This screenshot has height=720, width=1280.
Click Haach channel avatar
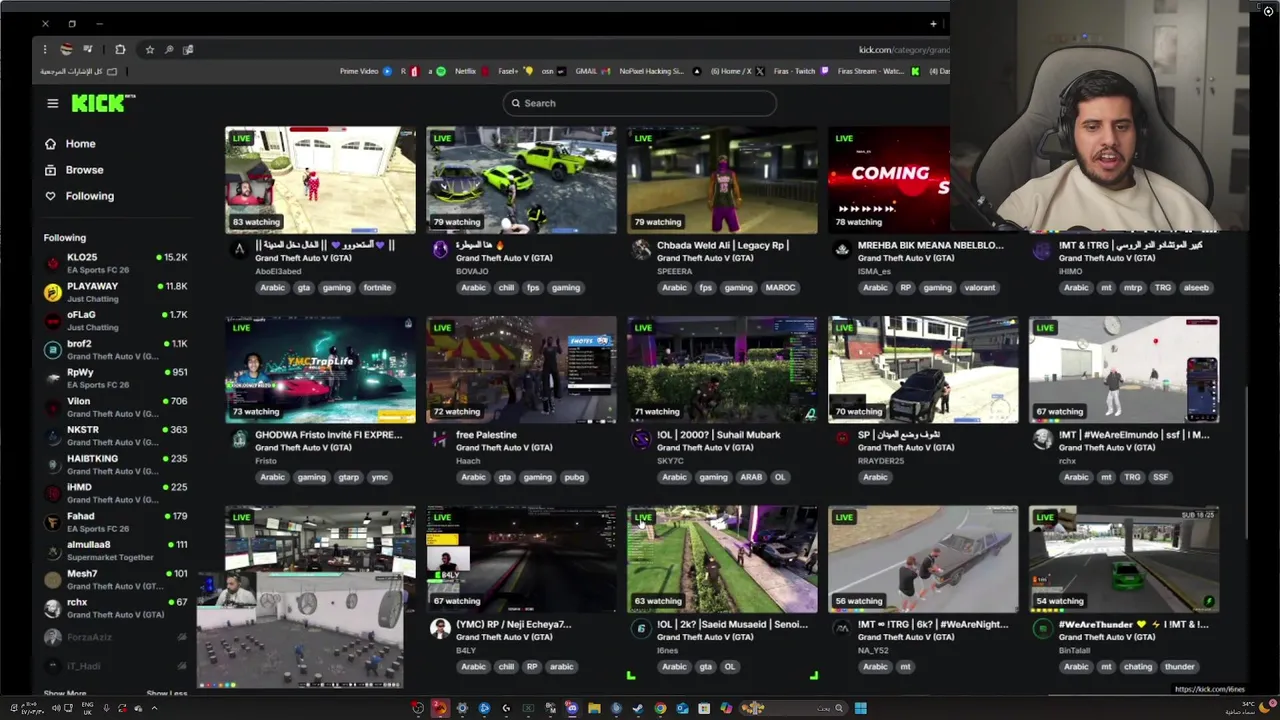[x=440, y=440]
